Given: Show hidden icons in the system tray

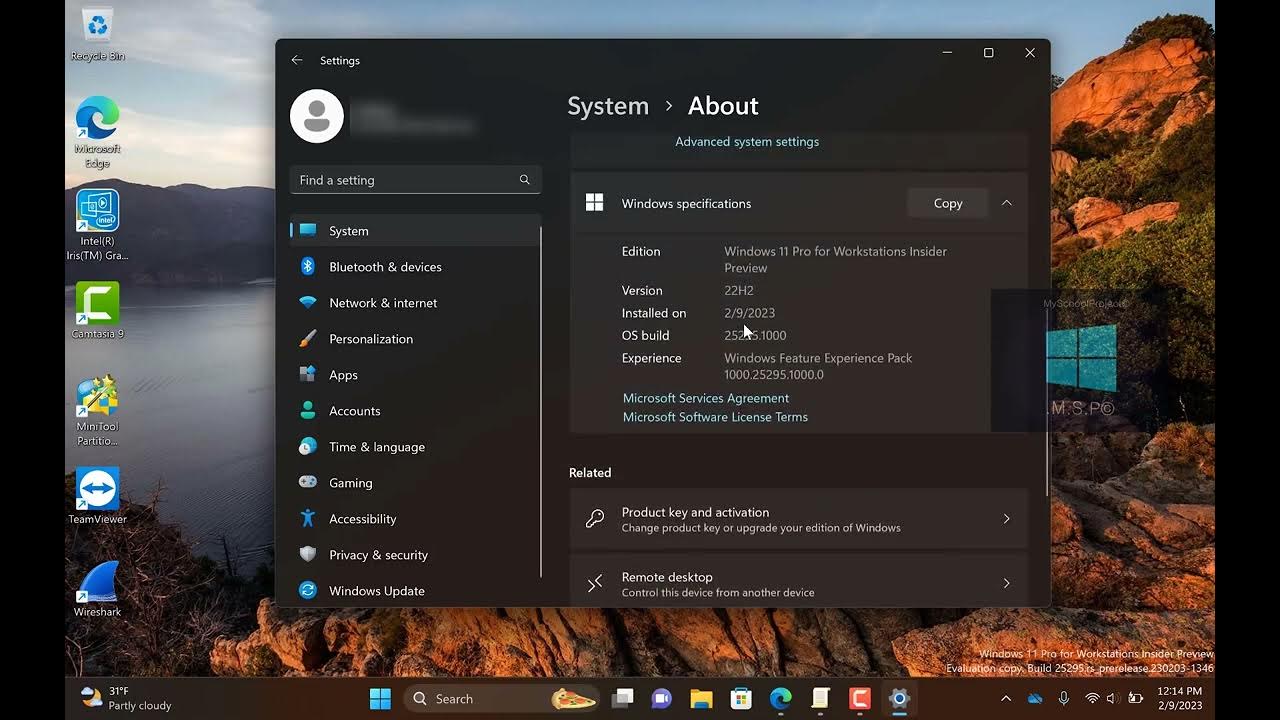Looking at the screenshot, I should (1006, 698).
